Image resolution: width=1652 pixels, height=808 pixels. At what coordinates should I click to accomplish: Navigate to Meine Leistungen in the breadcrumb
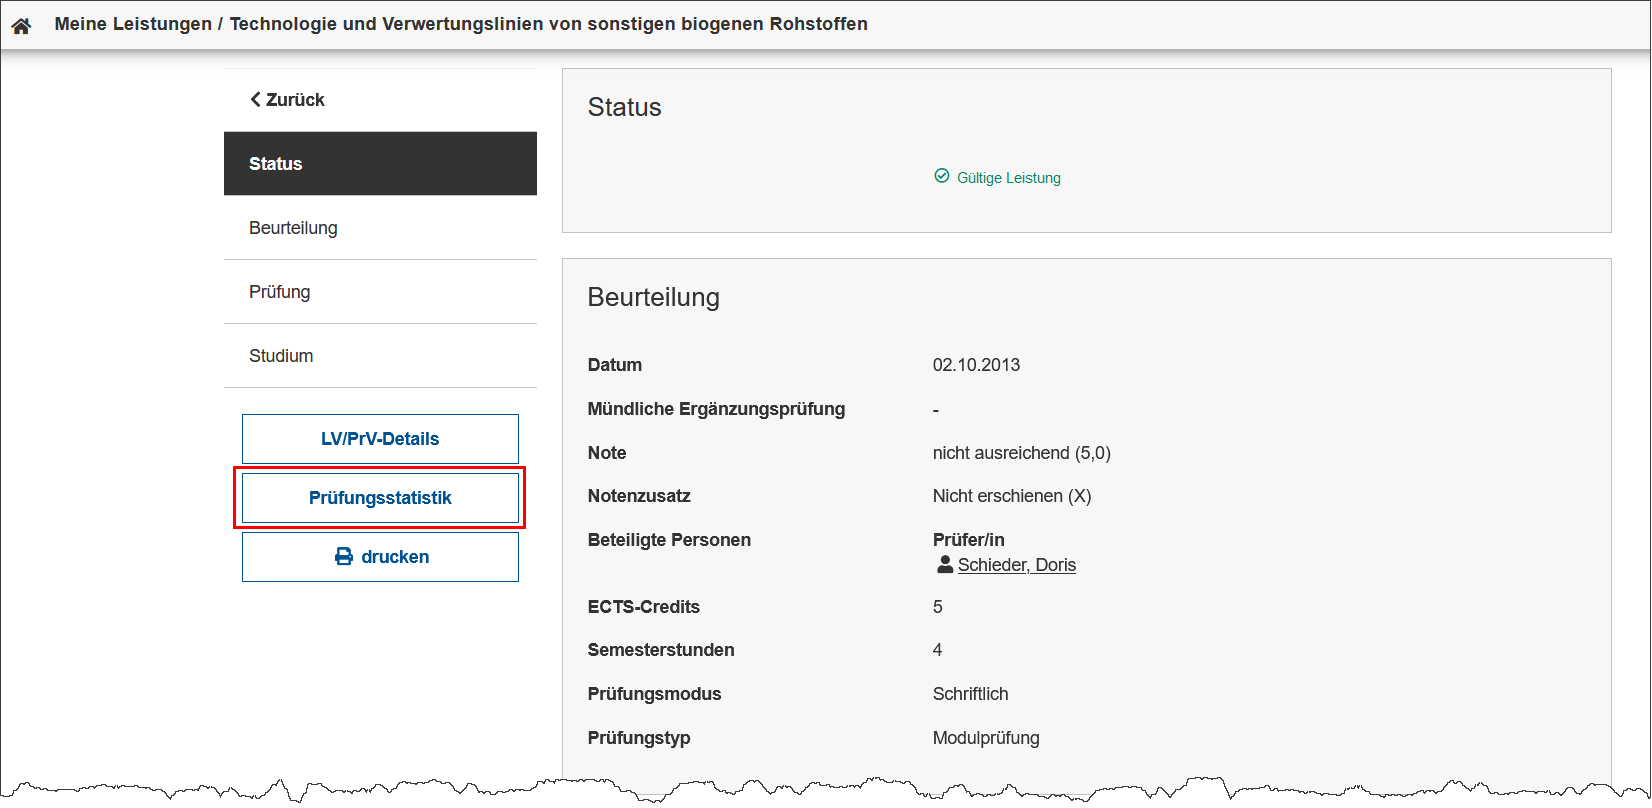133,24
